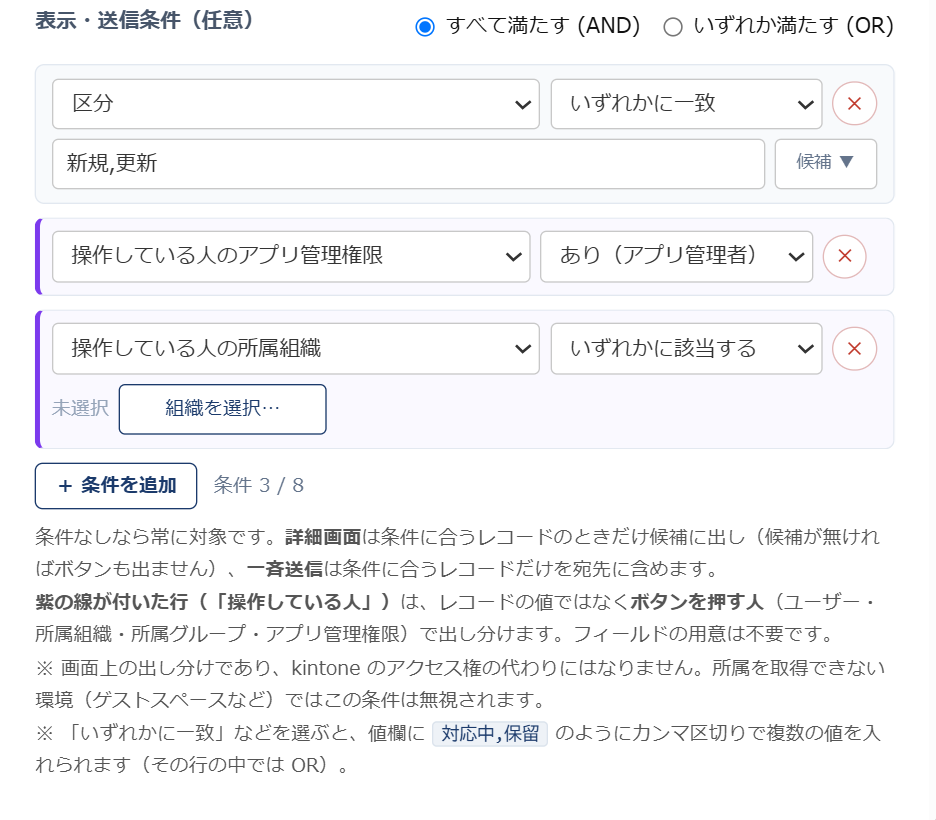Image resolution: width=936 pixels, height=820 pixels.
Task: Open the 候補 suggestions dropdown
Action: pyautogui.click(x=826, y=164)
